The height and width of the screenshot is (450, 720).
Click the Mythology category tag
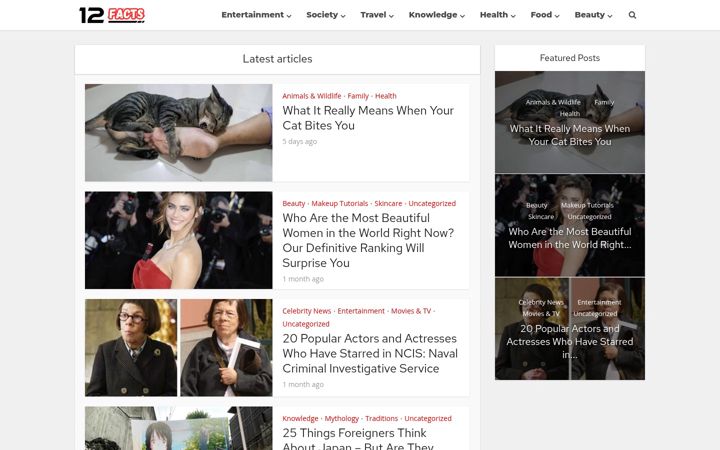(x=342, y=418)
